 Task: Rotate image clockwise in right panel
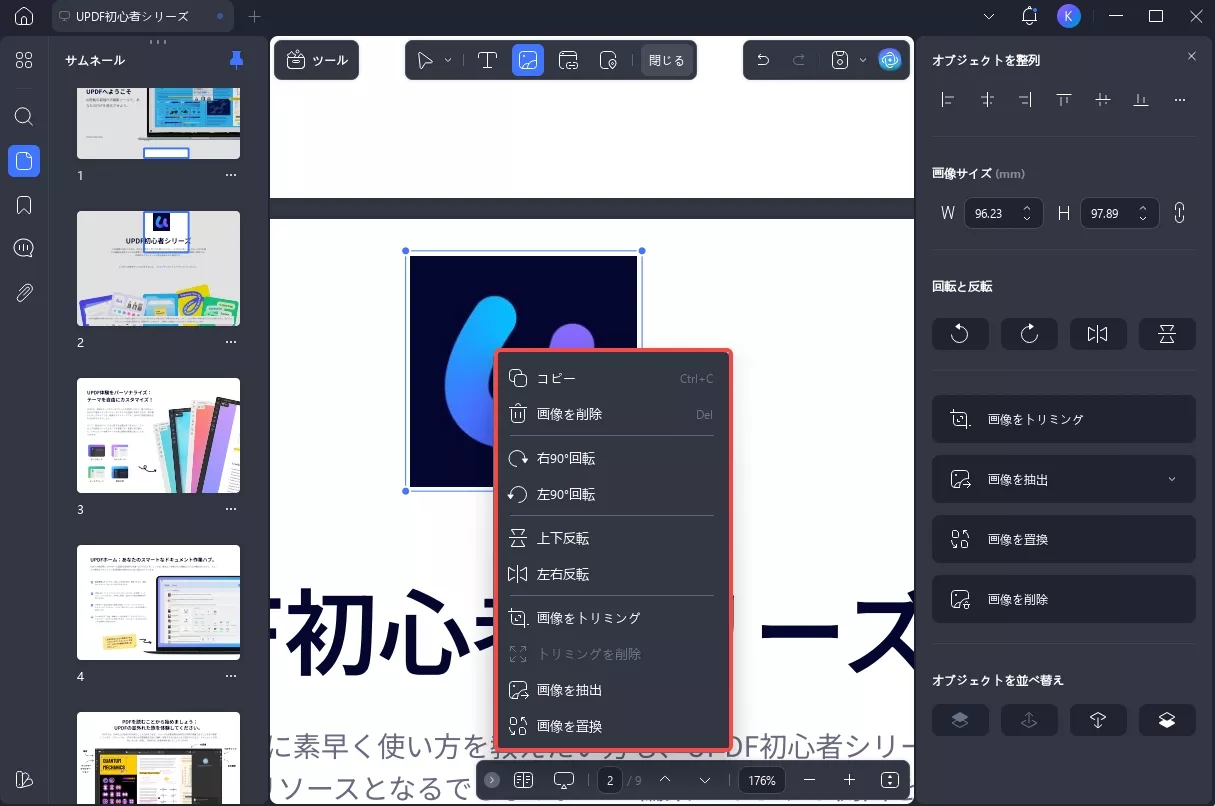tap(1029, 334)
